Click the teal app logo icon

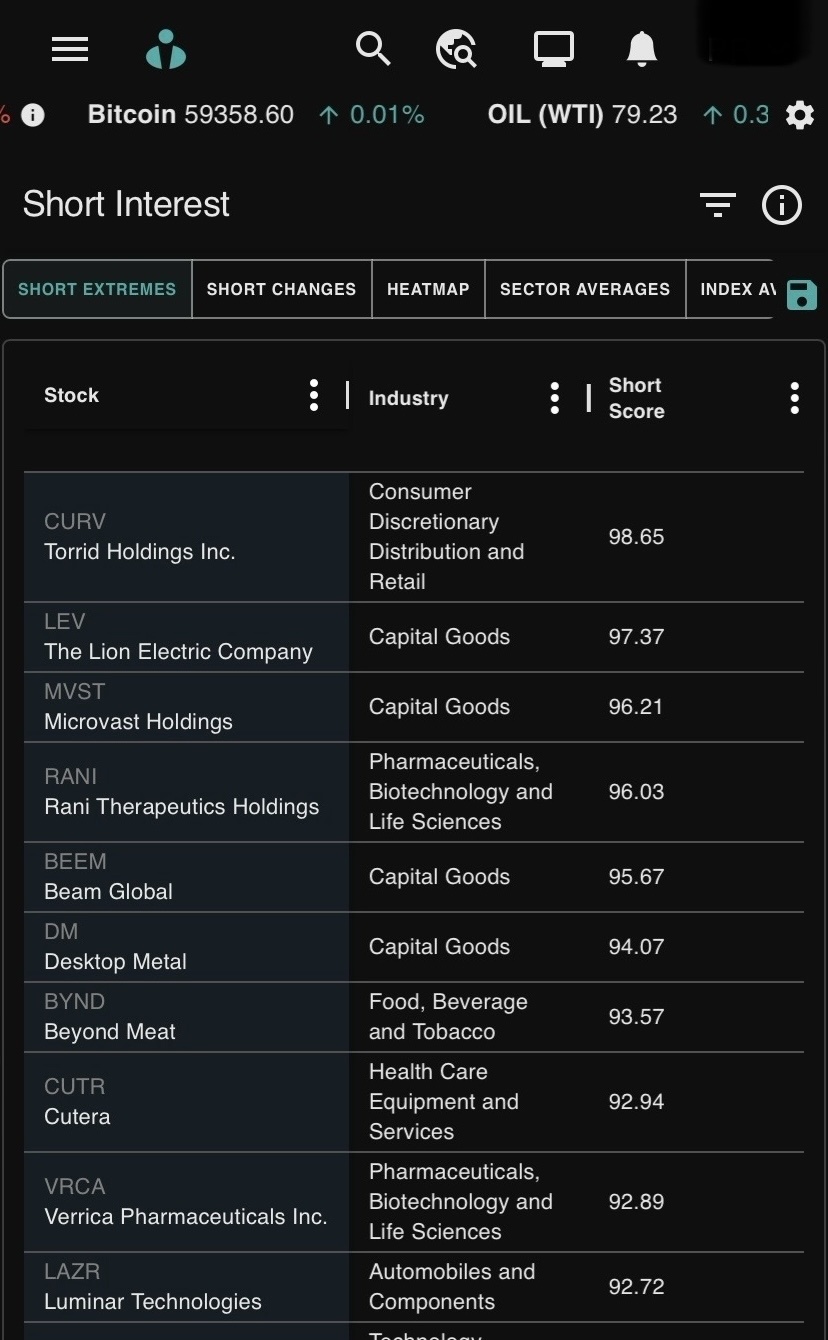coord(166,49)
